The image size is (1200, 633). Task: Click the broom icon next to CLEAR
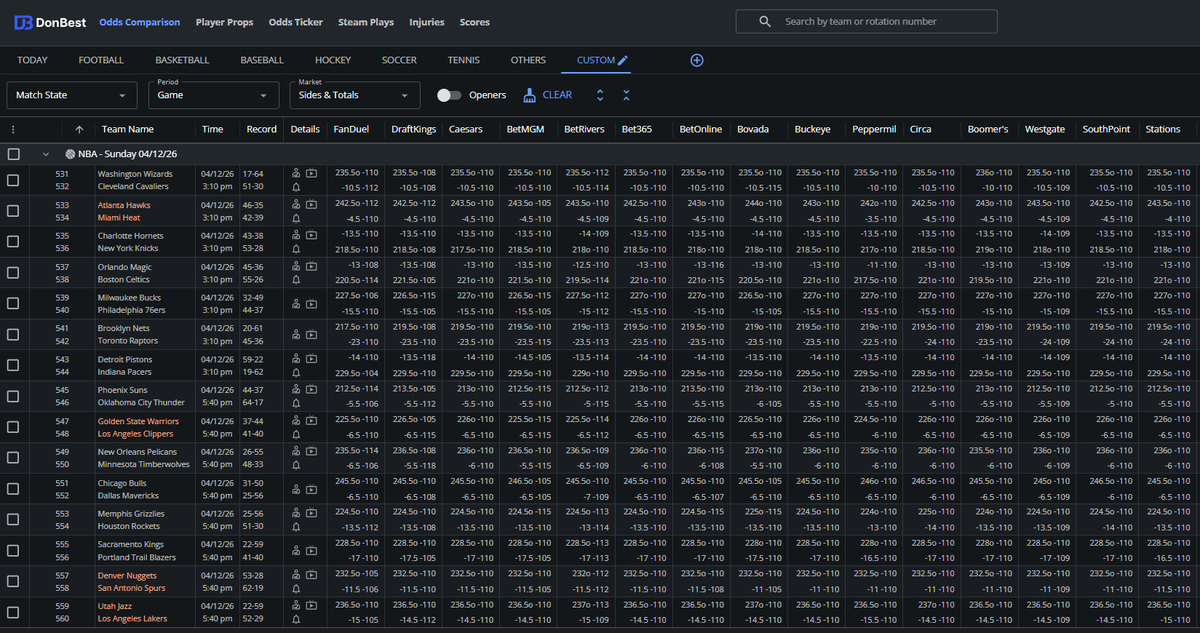click(x=530, y=95)
